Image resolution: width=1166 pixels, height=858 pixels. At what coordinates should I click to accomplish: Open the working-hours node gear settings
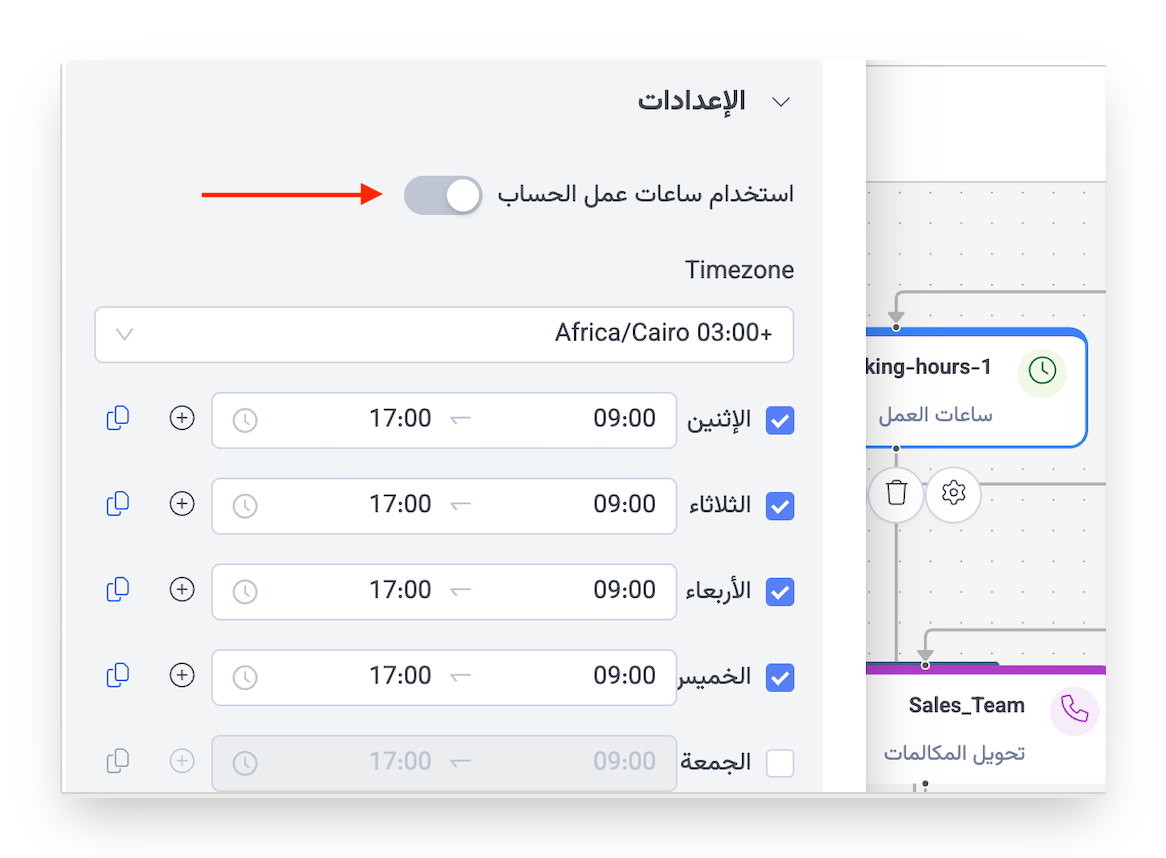(953, 493)
